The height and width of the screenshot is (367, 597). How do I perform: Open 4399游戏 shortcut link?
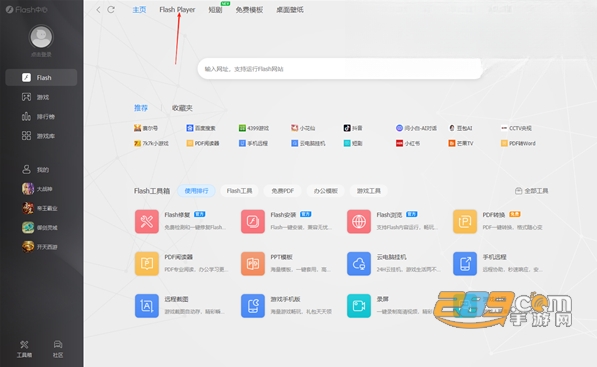(x=254, y=128)
